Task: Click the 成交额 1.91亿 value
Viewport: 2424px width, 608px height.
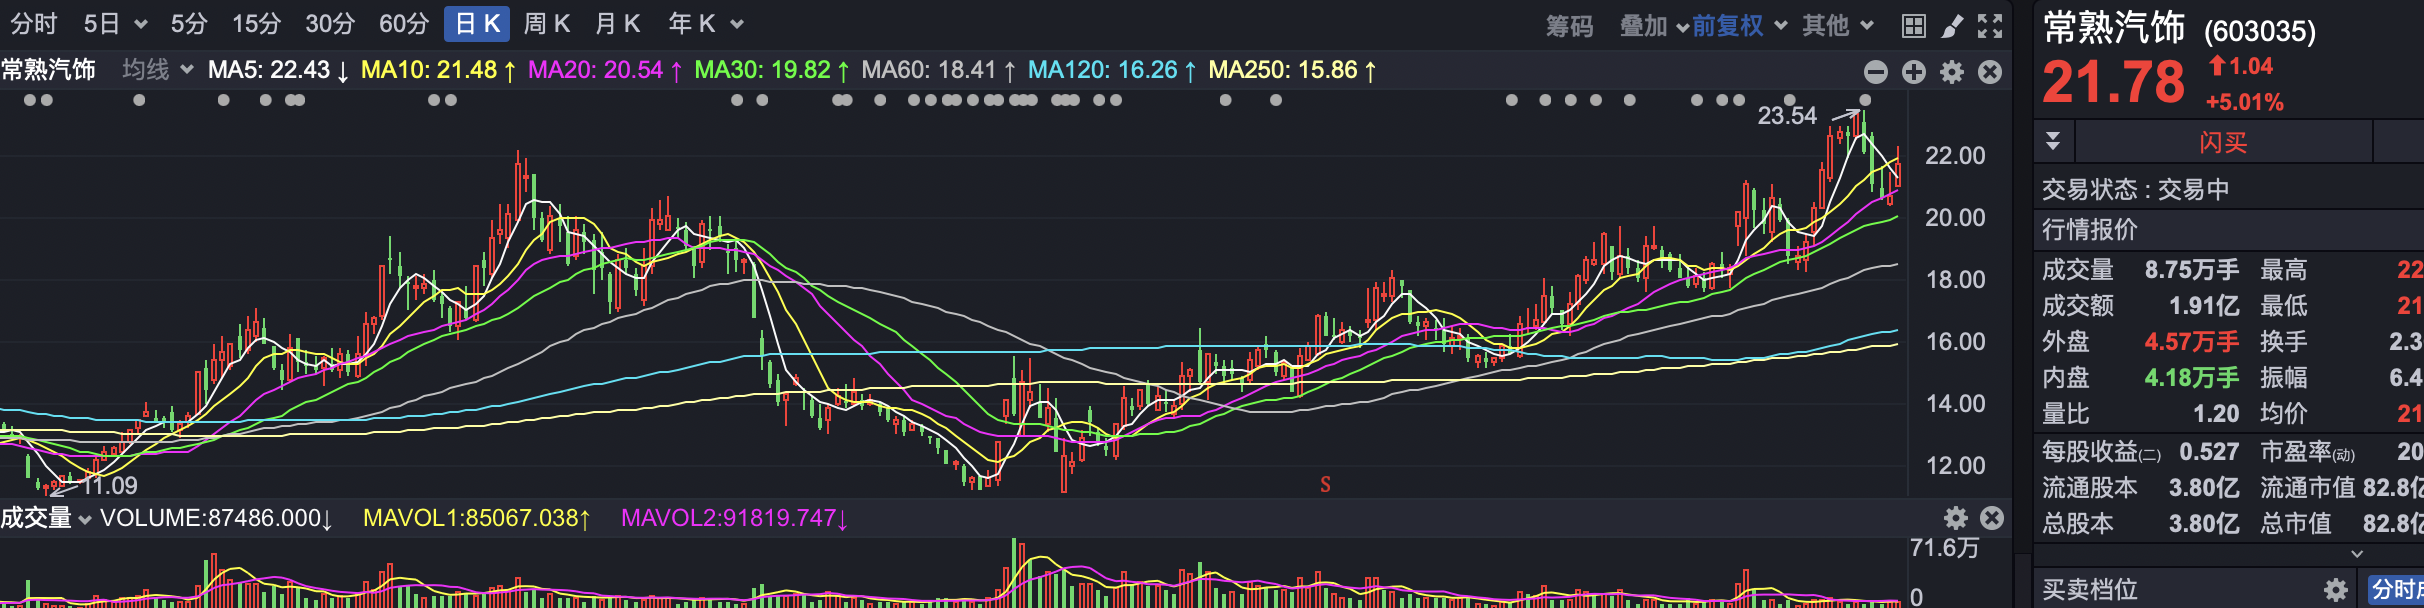Action: [2204, 306]
